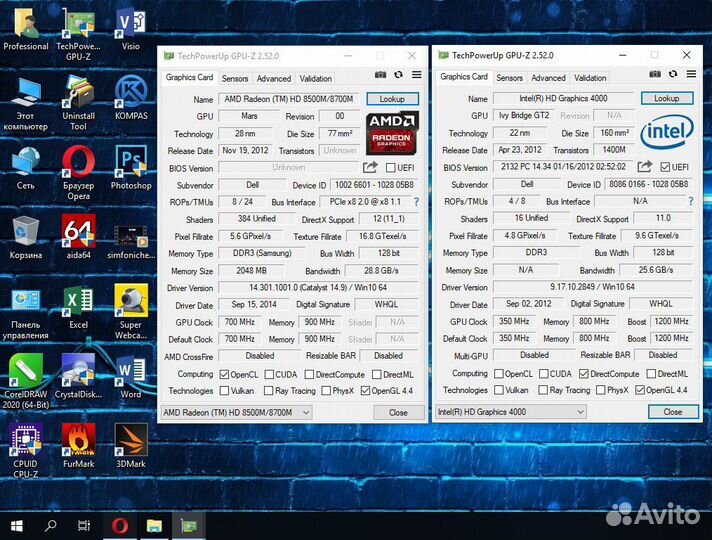The height and width of the screenshot is (540, 712).
Task: Open taskbar search magnifier
Action: pos(50,526)
